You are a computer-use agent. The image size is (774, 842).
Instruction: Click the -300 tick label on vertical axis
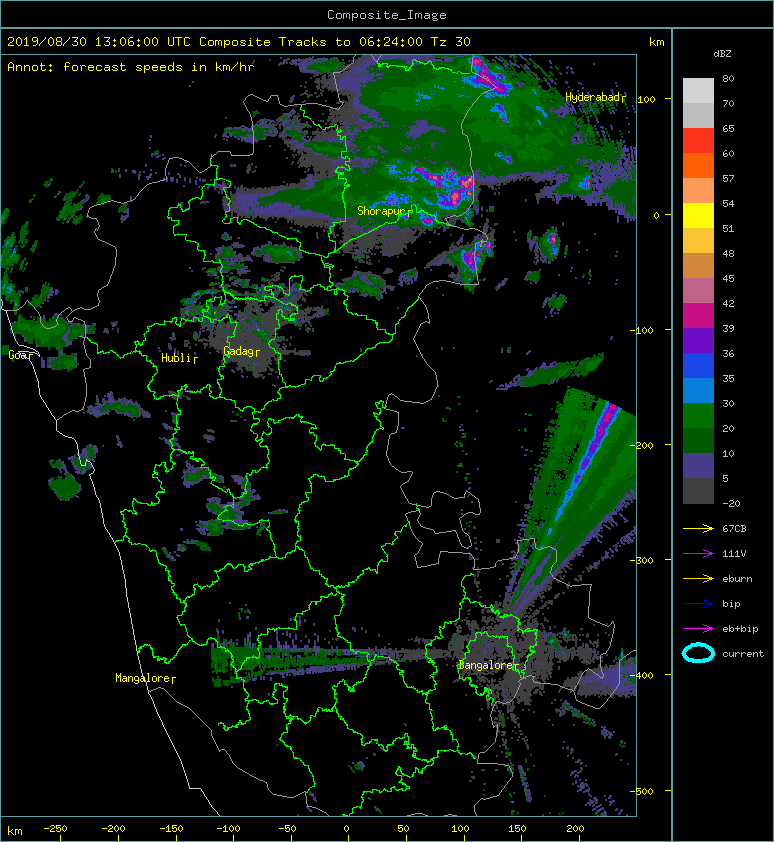tap(641, 560)
